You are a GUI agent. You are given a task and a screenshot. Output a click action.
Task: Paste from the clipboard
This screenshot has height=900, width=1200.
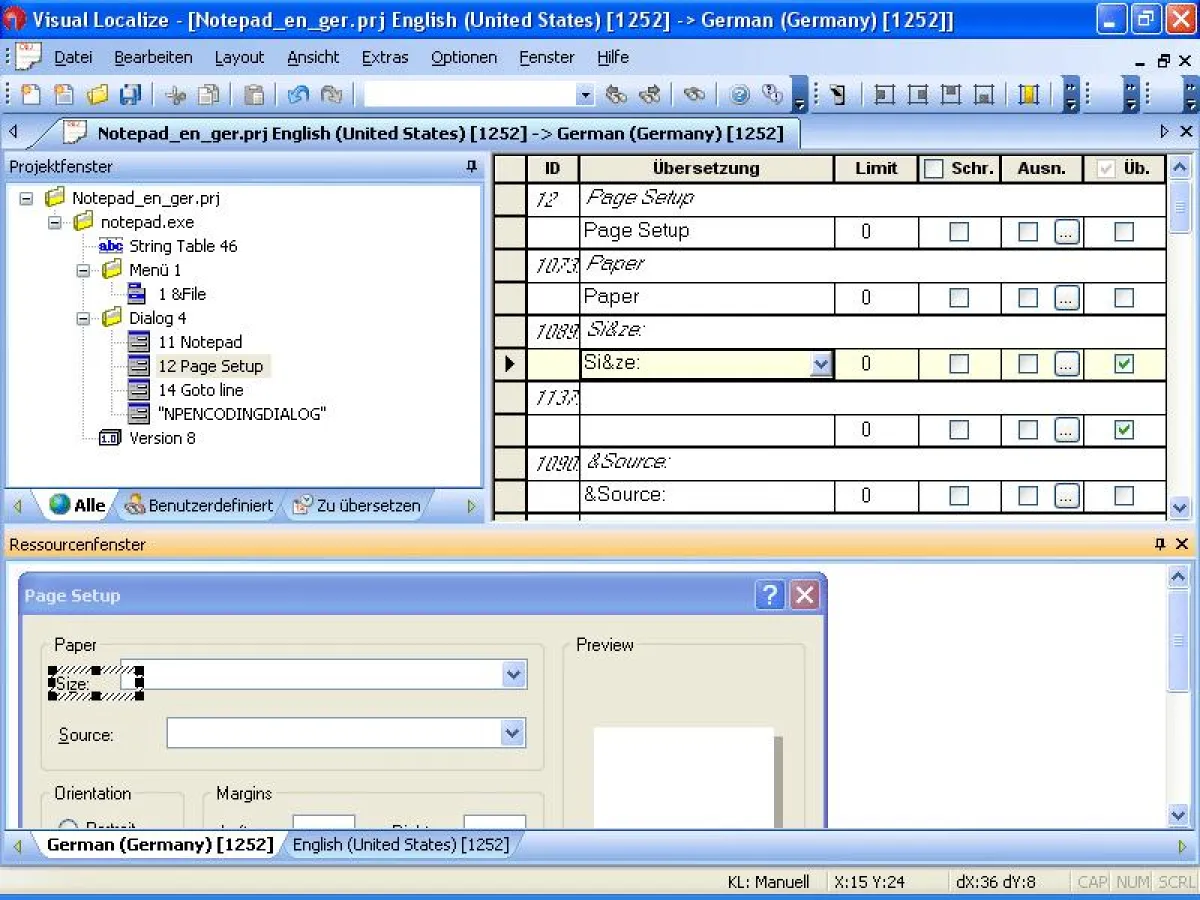click(x=253, y=94)
